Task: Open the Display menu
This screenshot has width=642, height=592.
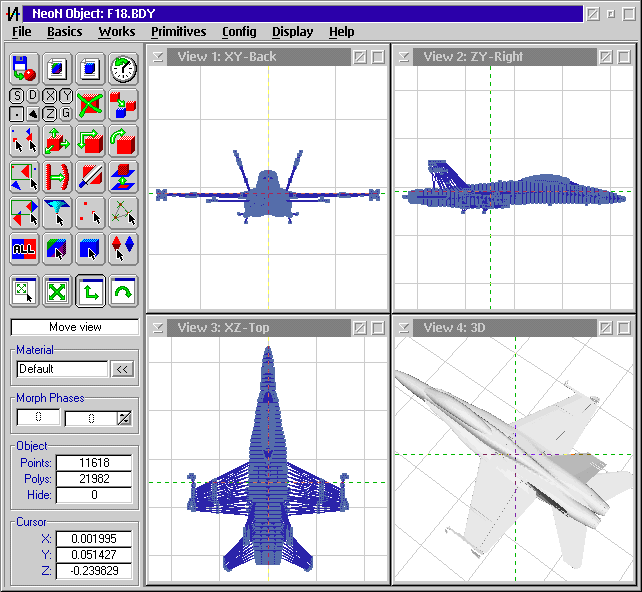Action: tap(292, 32)
